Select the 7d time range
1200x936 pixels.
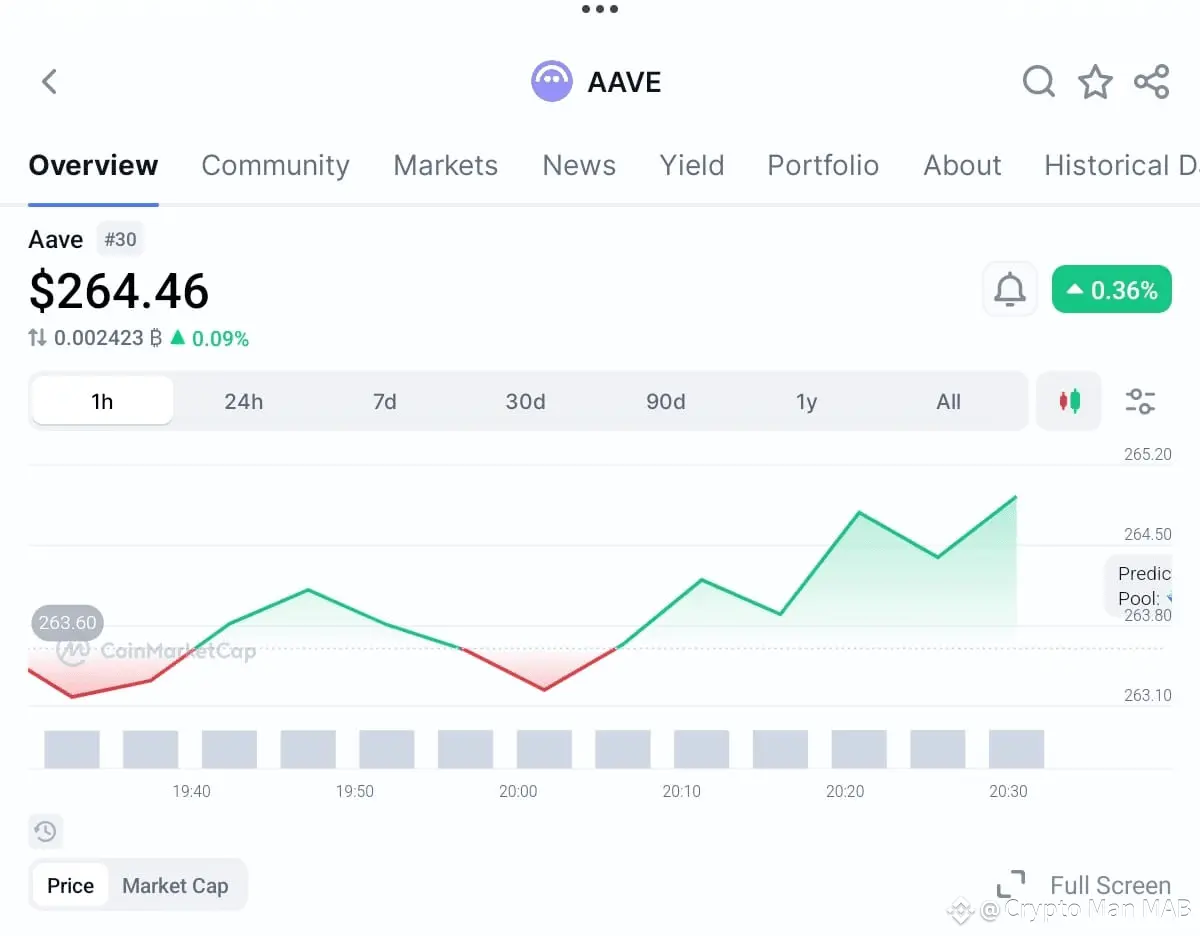pos(384,401)
